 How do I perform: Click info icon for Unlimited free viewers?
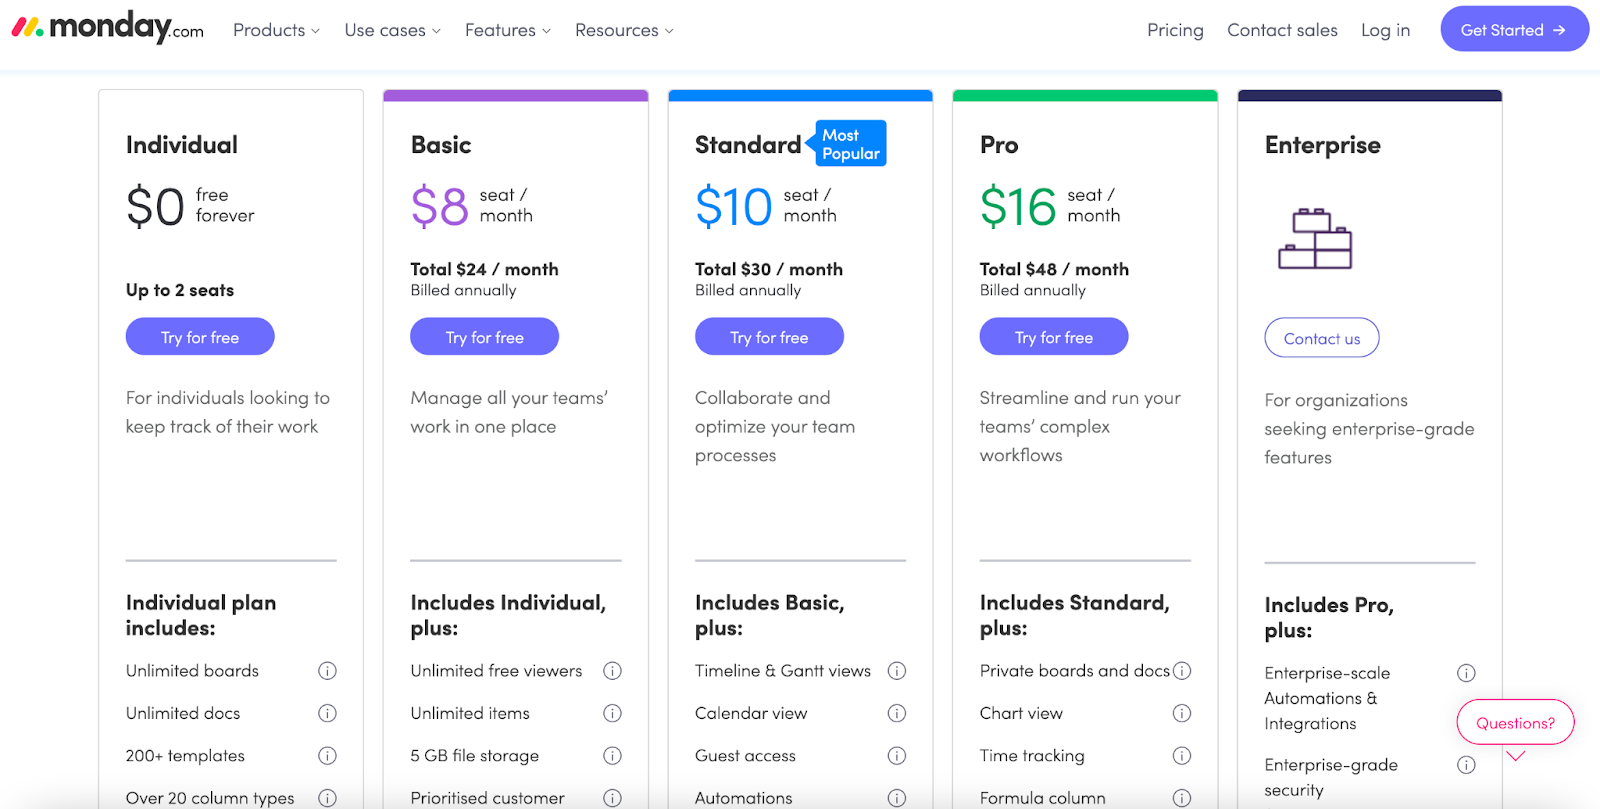[612, 671]
